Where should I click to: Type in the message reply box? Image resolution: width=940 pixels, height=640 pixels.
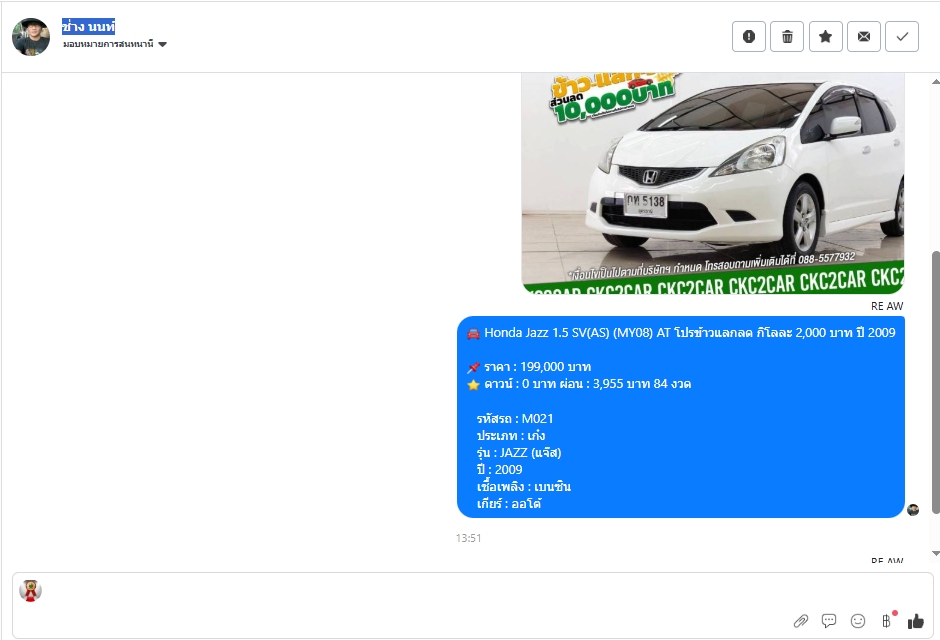400,595
